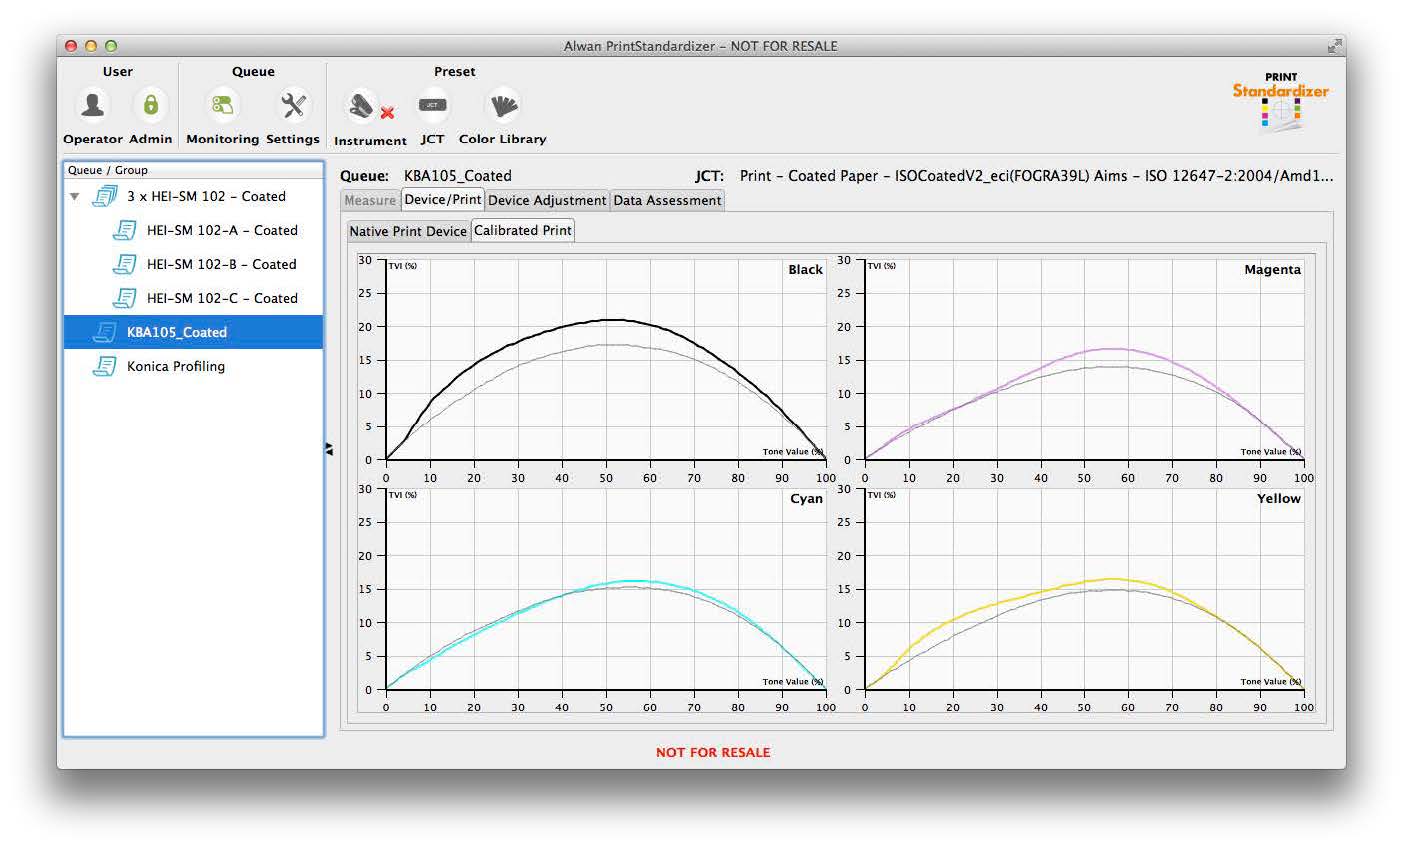
Task: Switch to Operator user mode
Action: 93,105
